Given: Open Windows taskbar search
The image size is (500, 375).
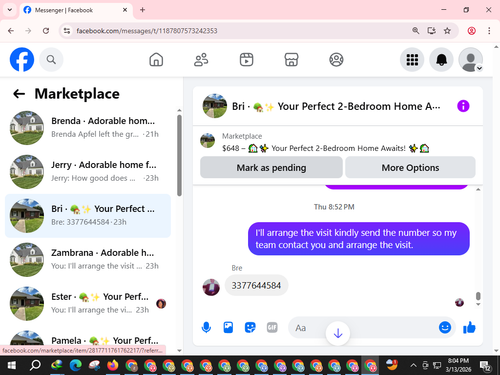Looking at the screenshot, I should point(35,366).
